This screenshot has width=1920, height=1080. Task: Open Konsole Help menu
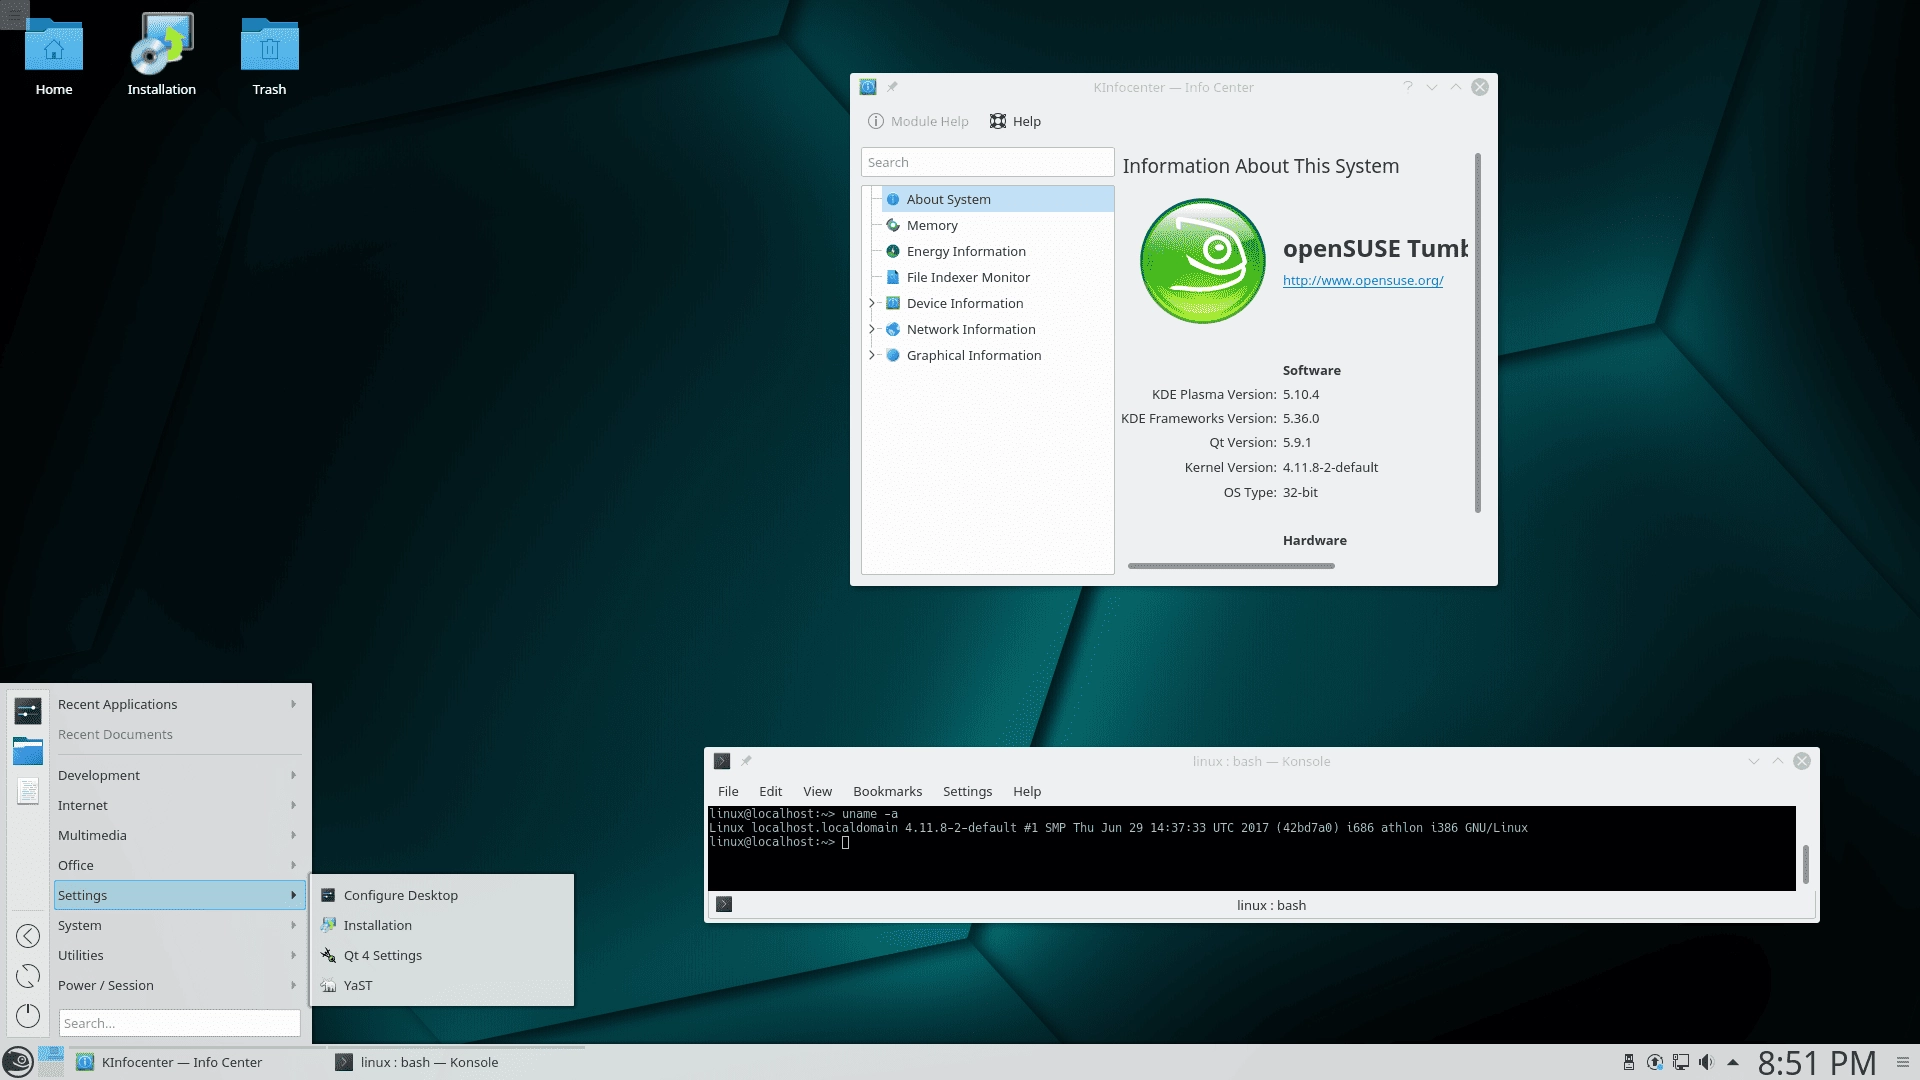pyautogui.click(x=1027, y=791)
